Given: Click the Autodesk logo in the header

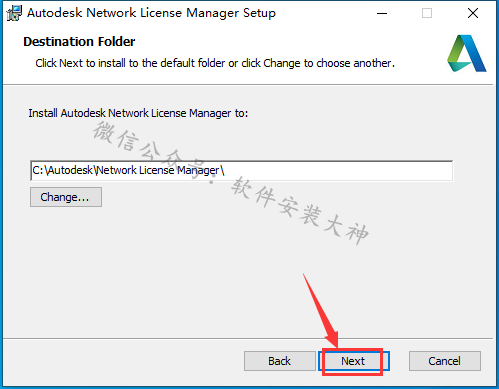Looking at the screenshot, I should pyautogui.click(x=467, y=53).
